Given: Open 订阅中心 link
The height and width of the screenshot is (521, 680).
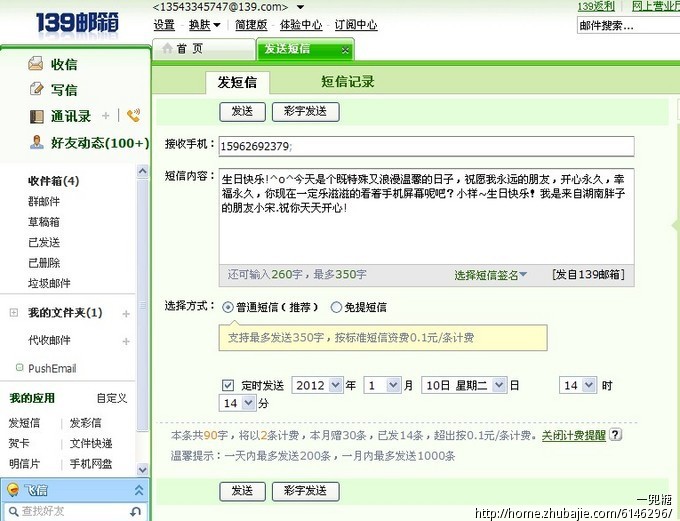Looking at the screenshot, I should pos(356,25).
